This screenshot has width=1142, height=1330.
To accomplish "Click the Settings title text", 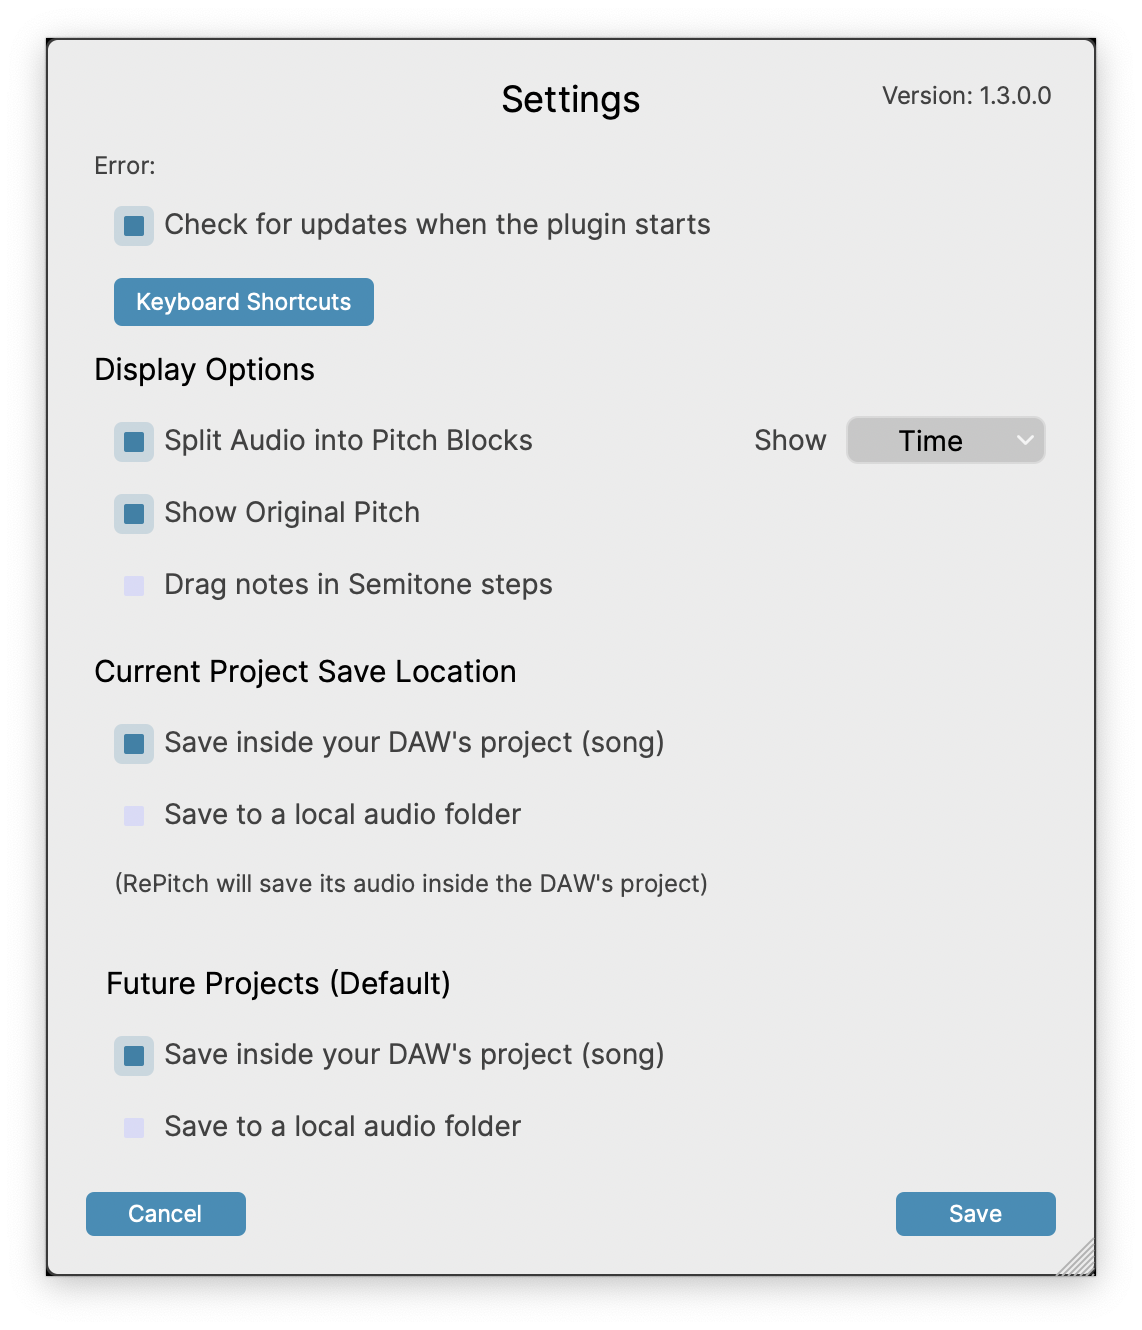I will point(571,100).
